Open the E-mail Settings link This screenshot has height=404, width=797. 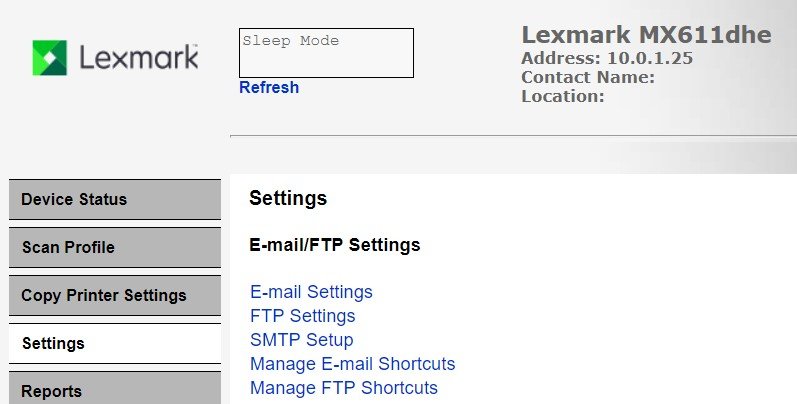point(311,292)
